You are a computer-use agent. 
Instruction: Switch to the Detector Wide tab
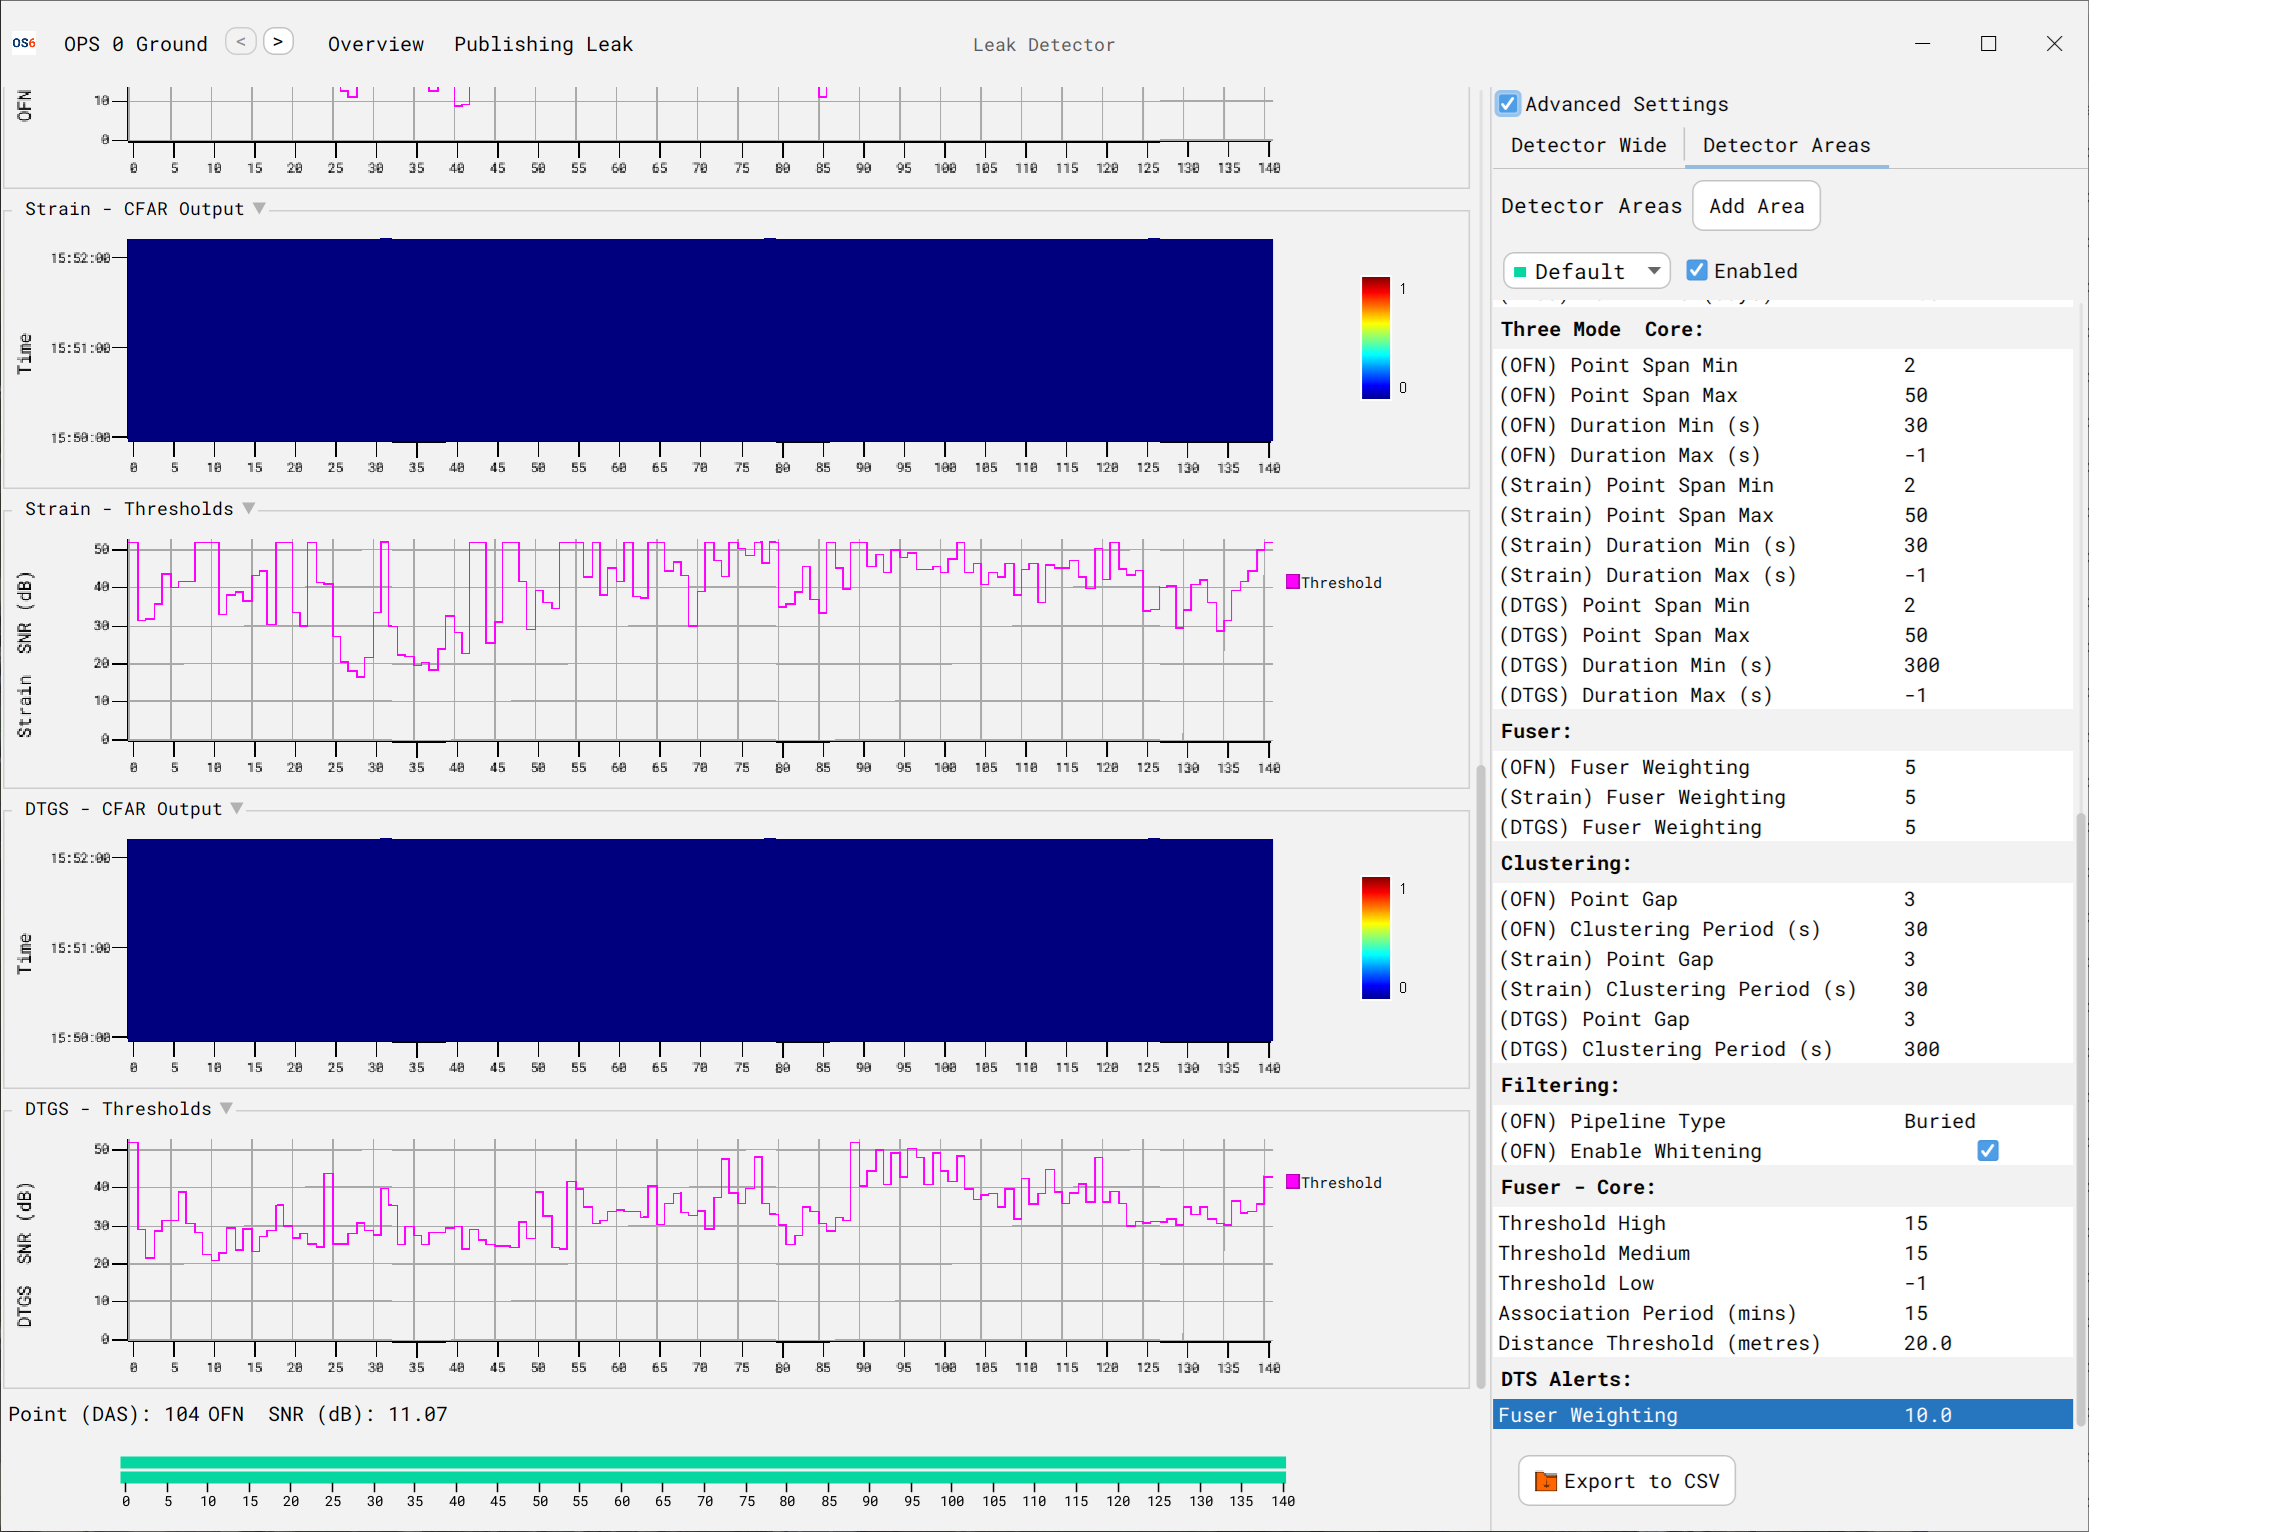click(x=1588, y=146)
